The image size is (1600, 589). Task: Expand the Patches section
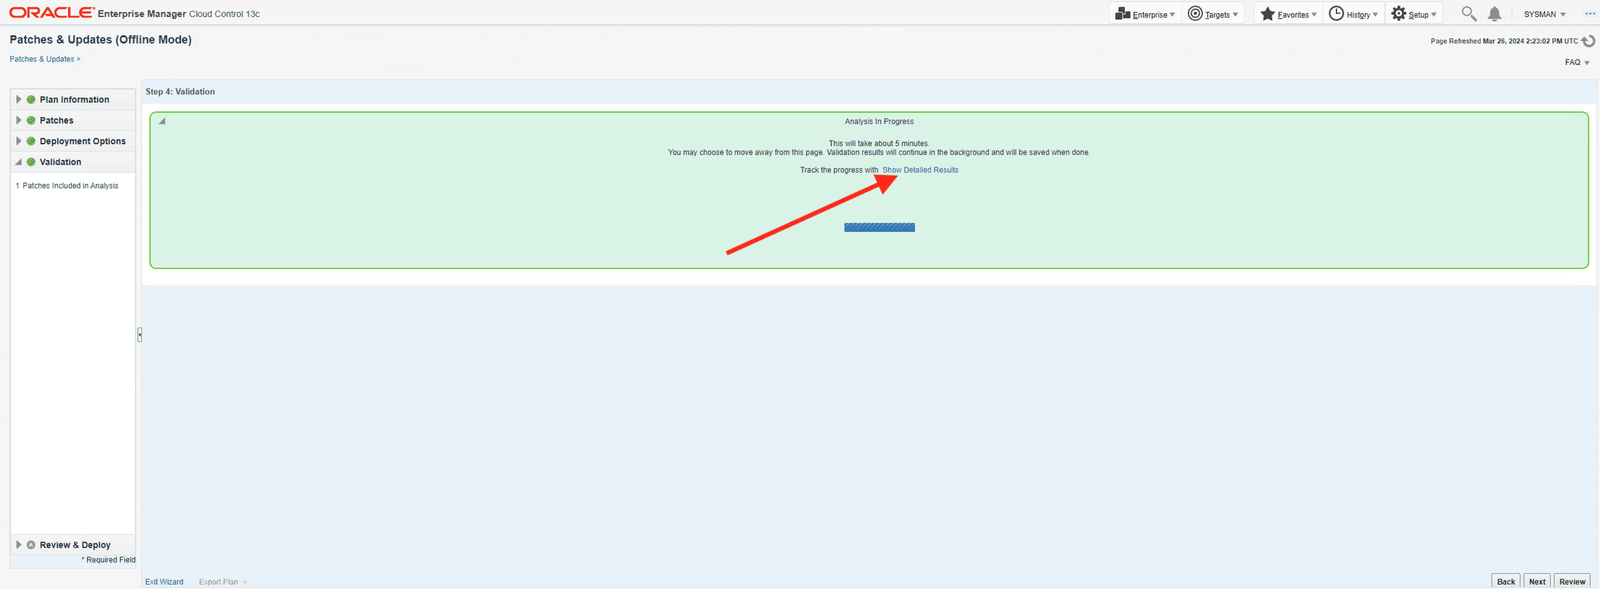click(18, 120)
